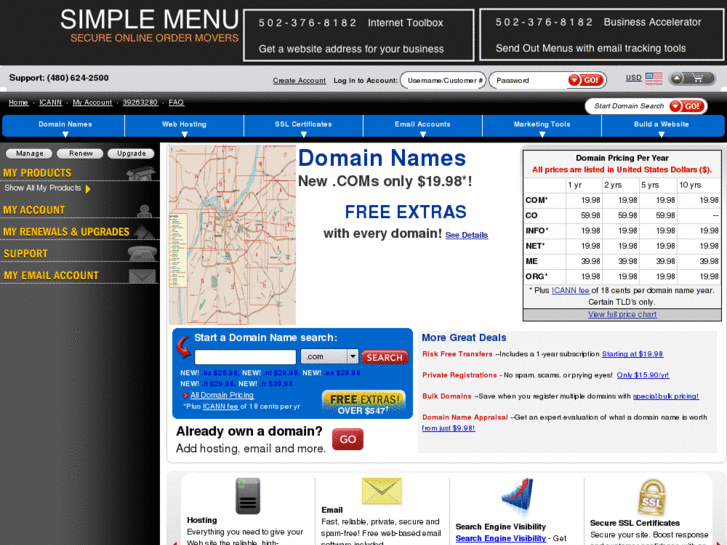Image resolution: width=727 pixels, height=545 pixels.
Task: Click the Create Account link
Action: pos(299,81)
